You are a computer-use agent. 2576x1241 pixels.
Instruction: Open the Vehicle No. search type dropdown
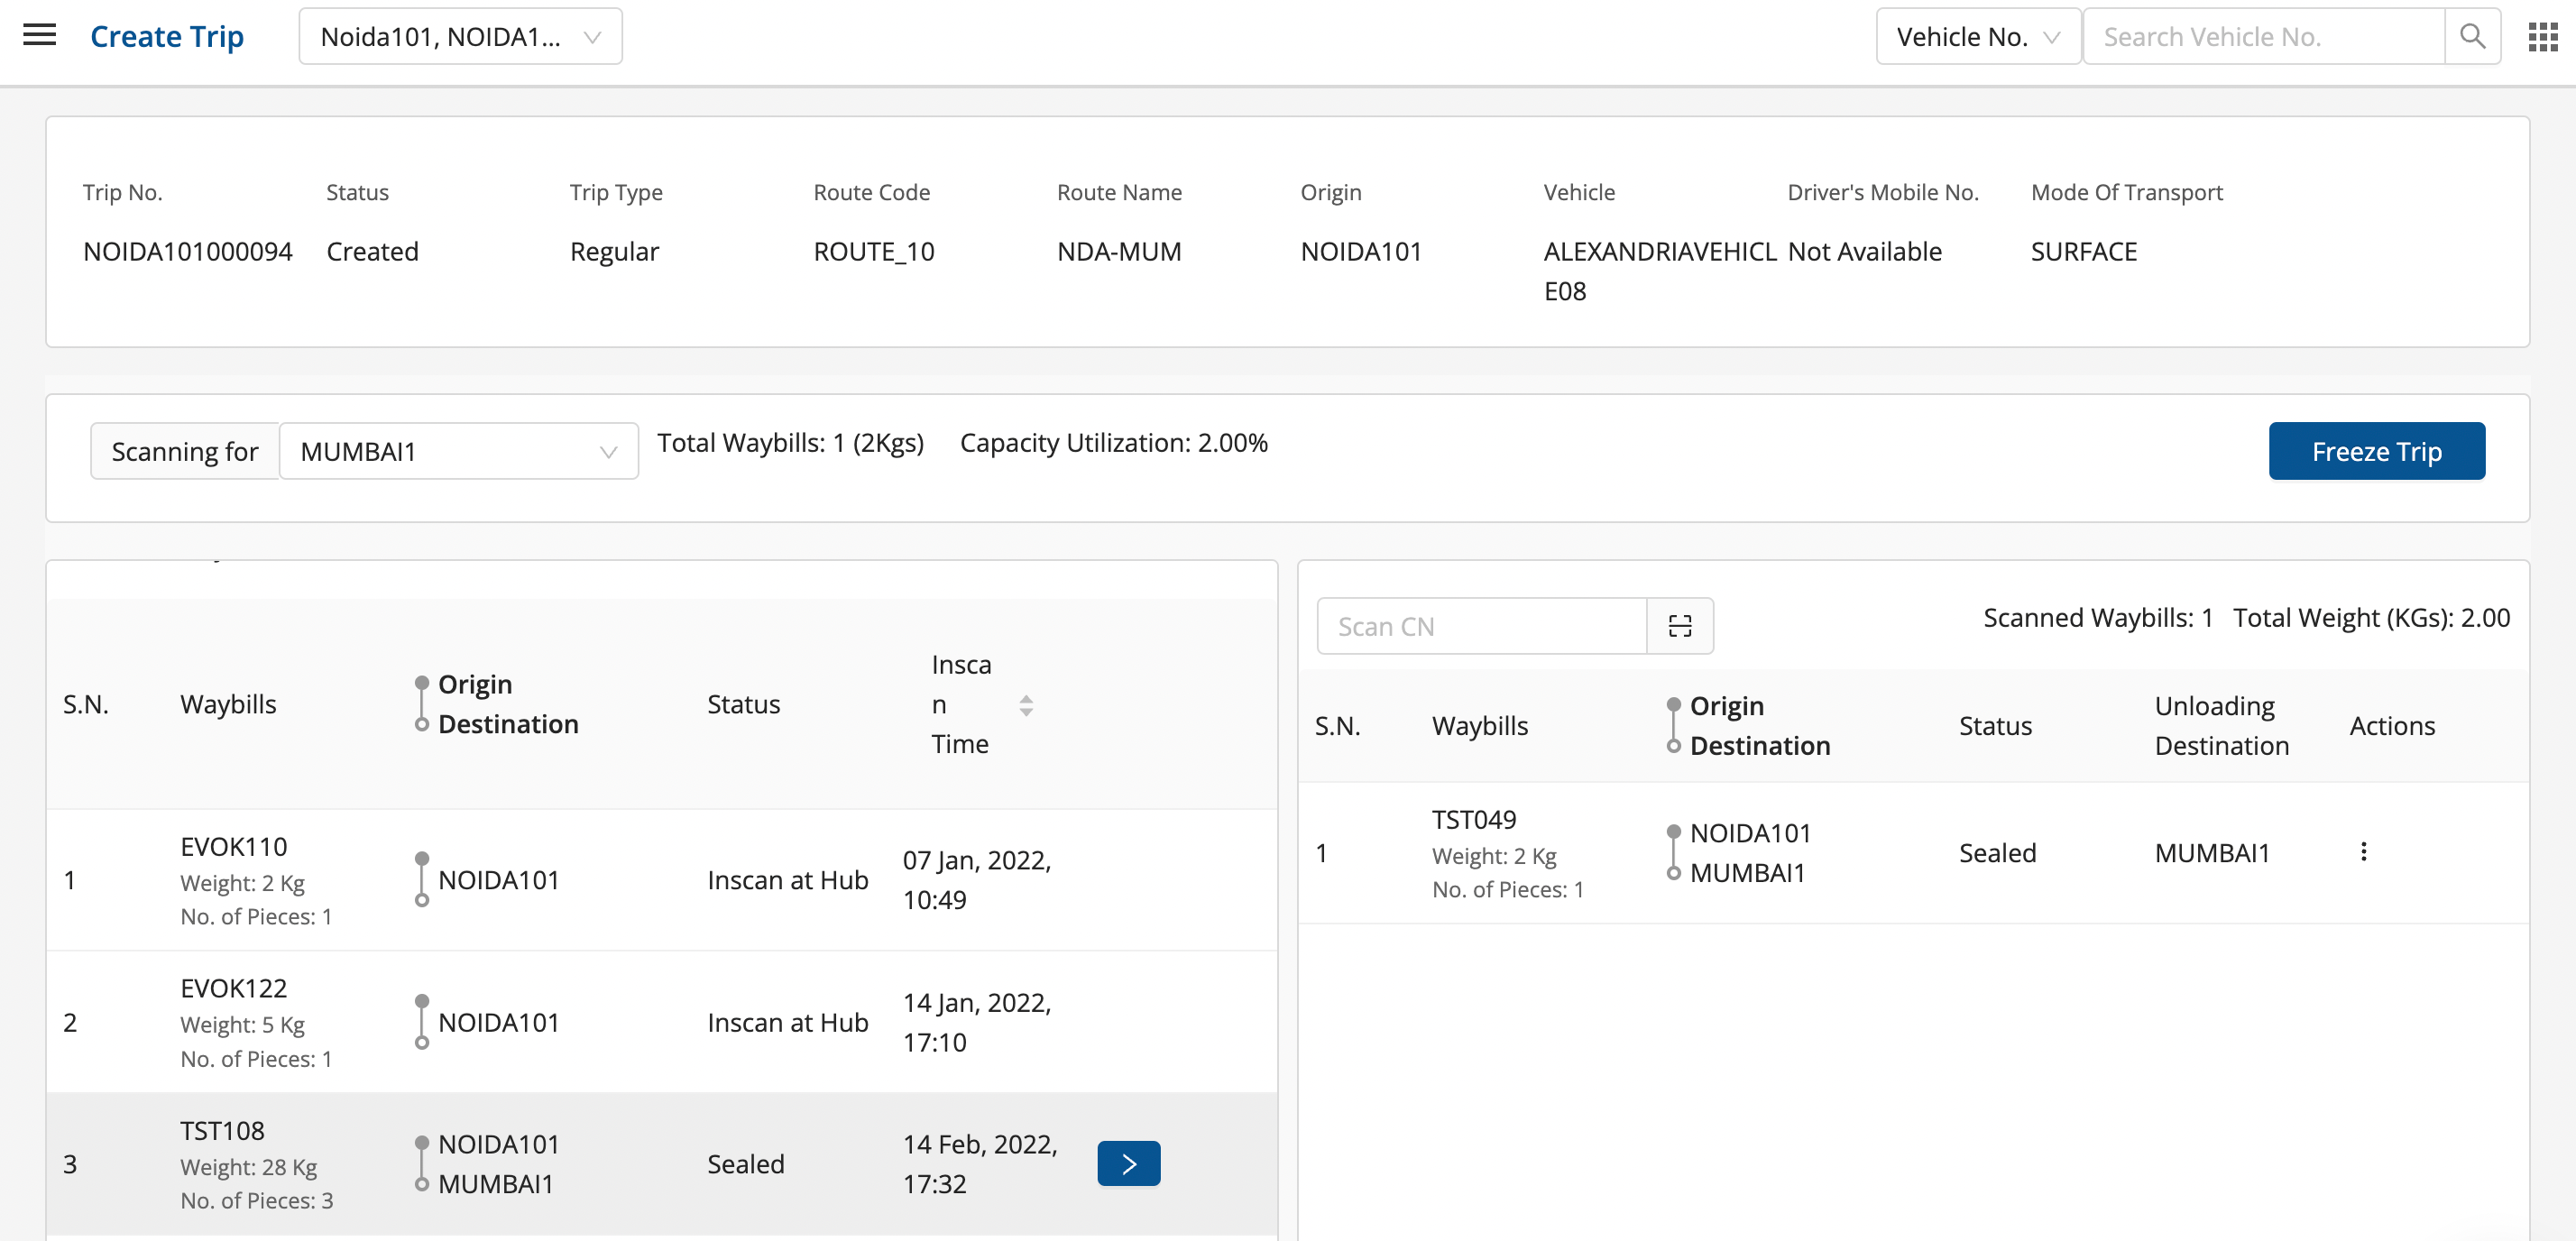click(x=1977, y=37)
